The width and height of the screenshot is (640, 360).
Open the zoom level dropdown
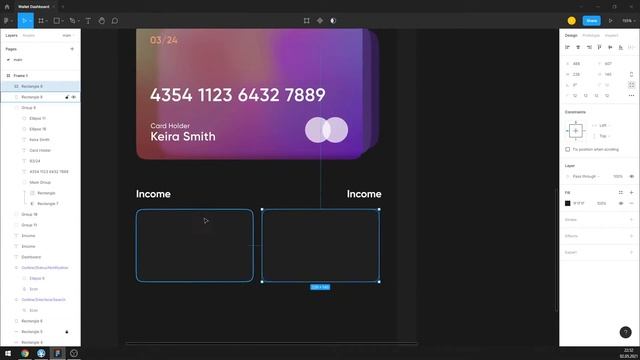pos(629,21)
